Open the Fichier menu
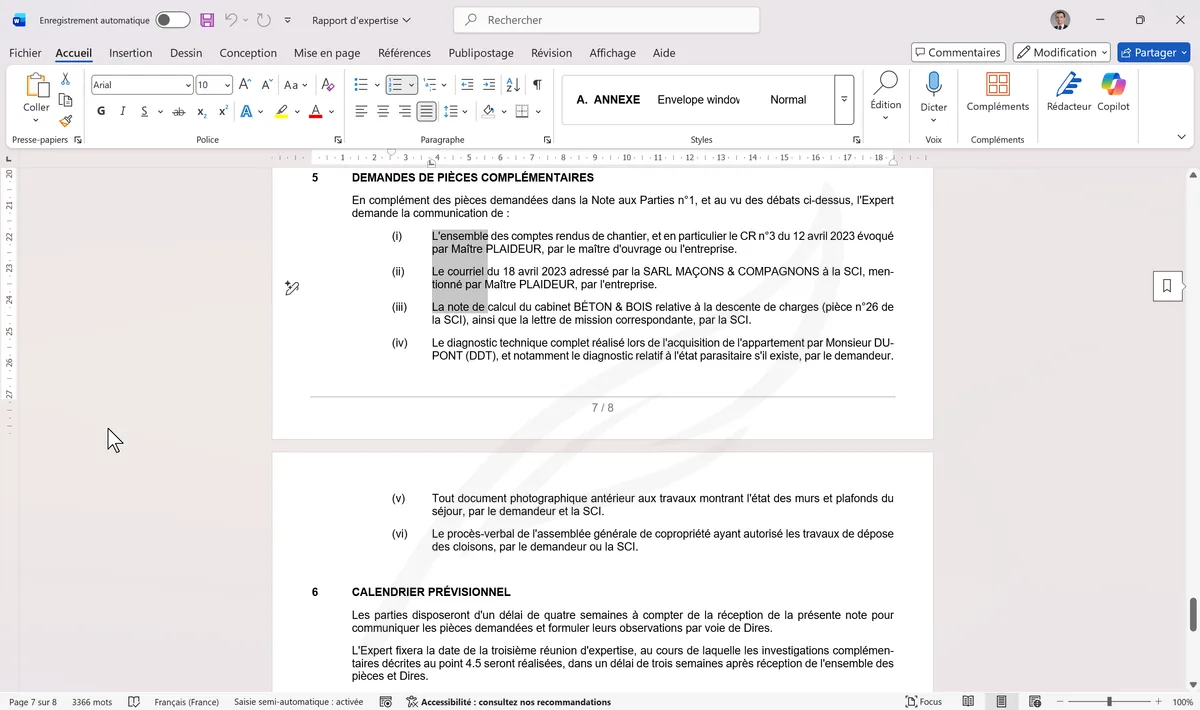Screen dimensions: 1200x710 [24, 53]
